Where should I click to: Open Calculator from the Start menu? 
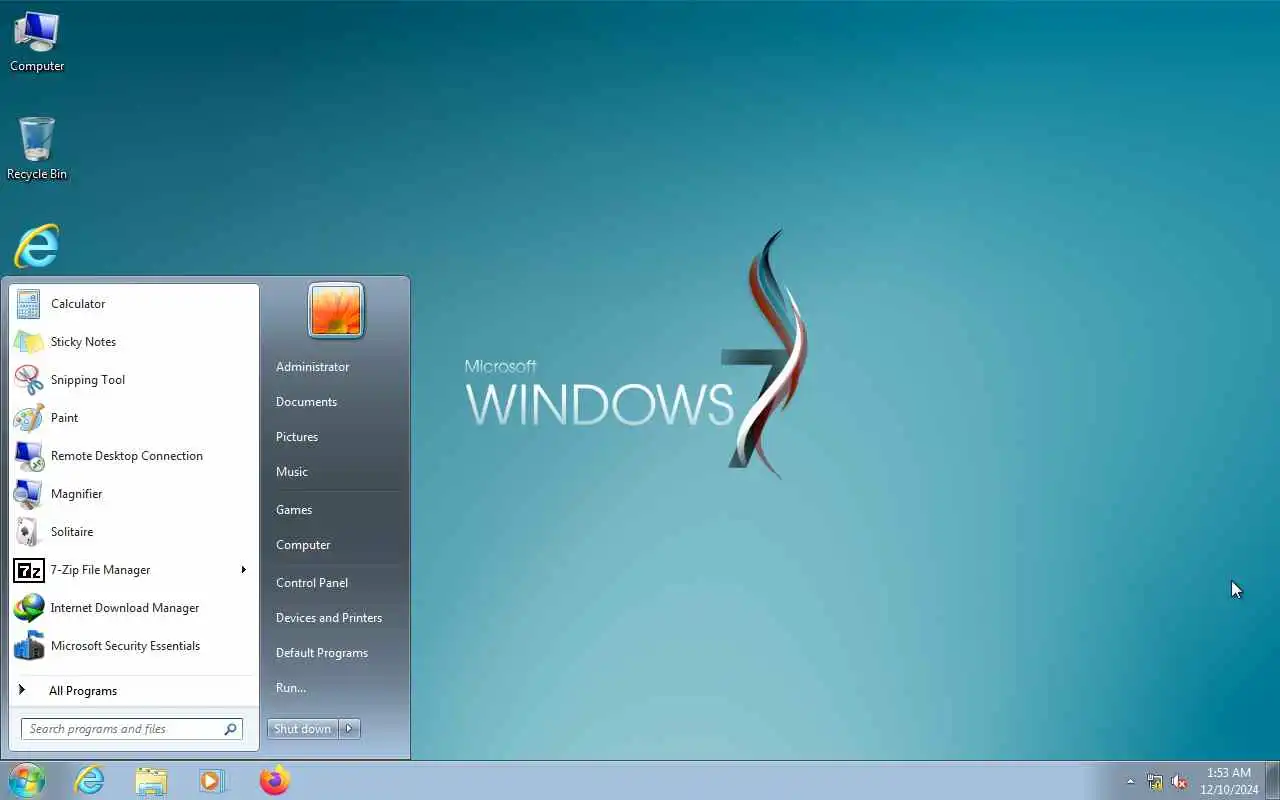pyautogui.click(x=134, y=304)
